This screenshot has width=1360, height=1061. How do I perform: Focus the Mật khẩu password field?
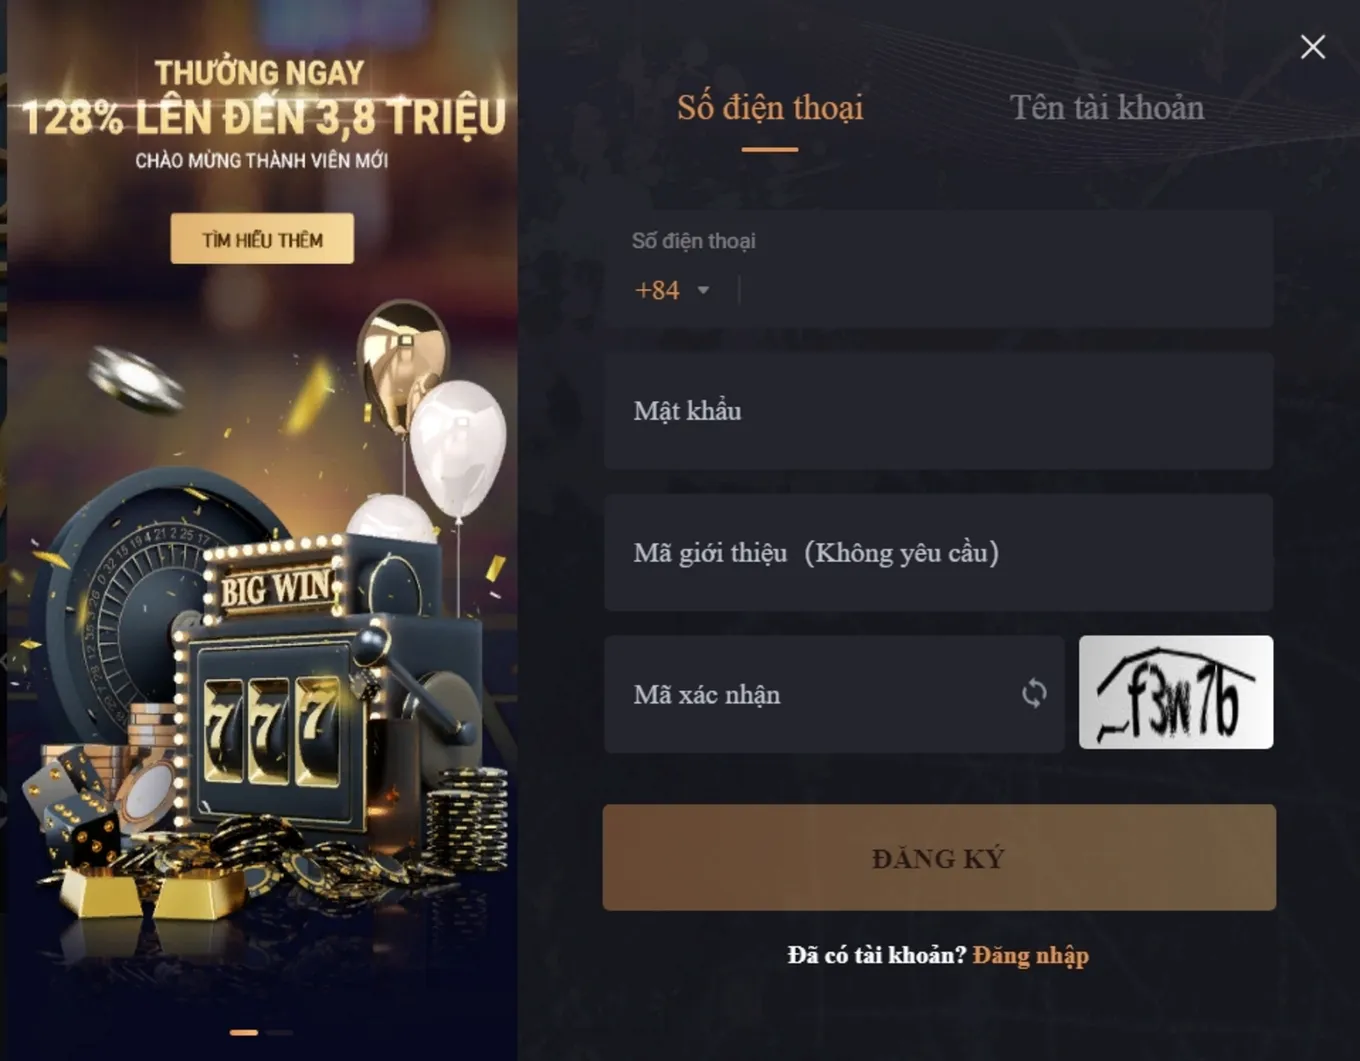click(x=938, y=411)
